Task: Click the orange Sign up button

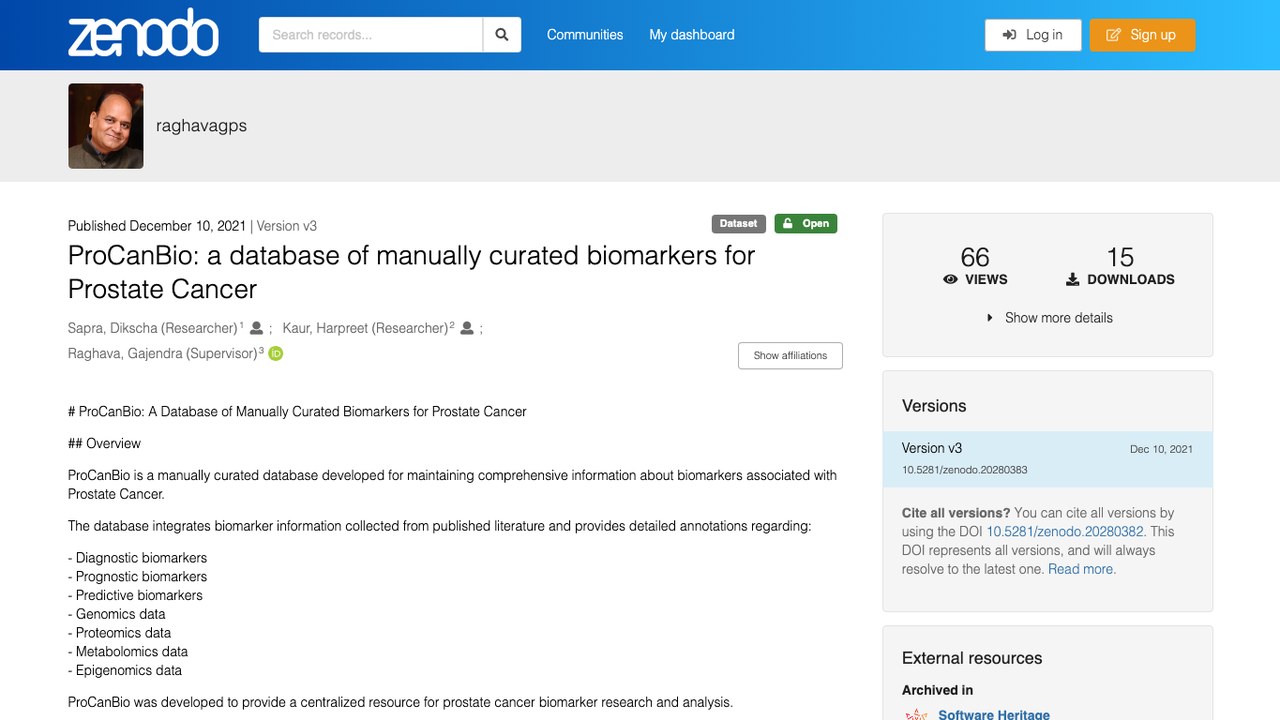Action: coord(1142,35)
